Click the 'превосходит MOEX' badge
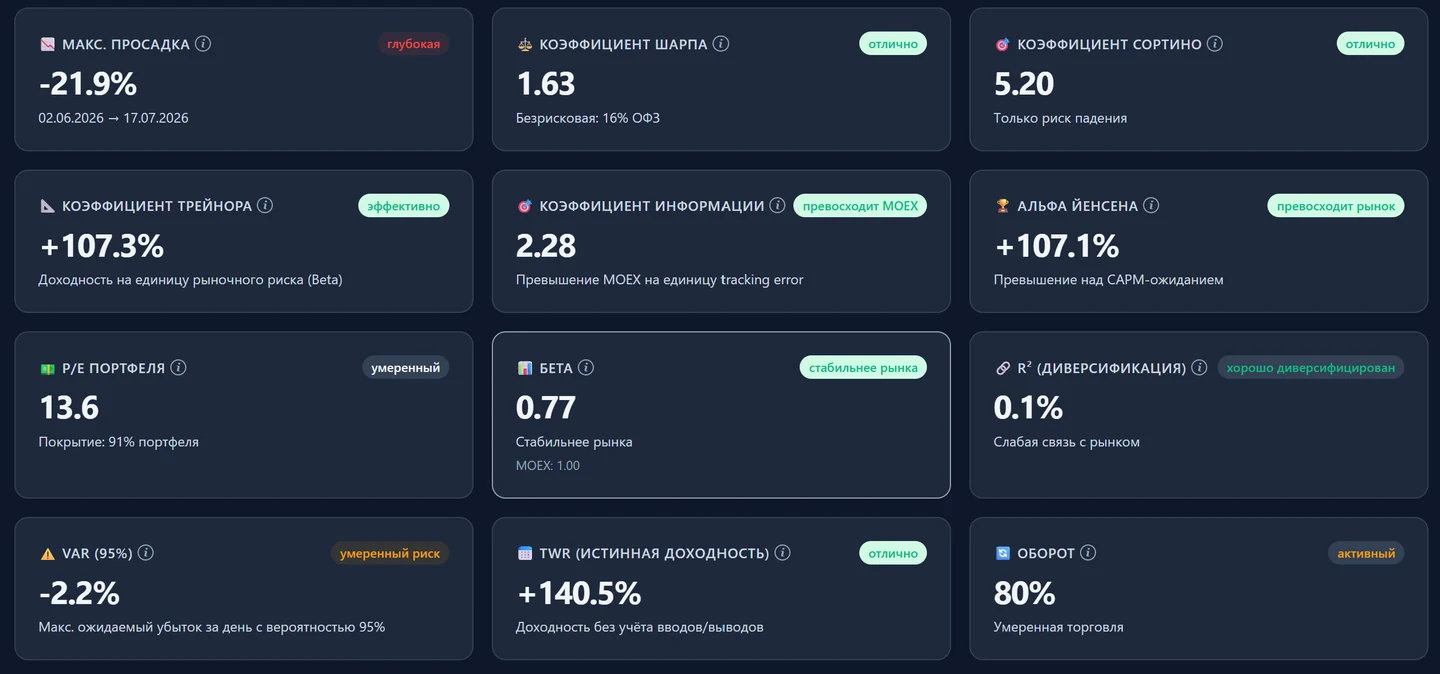Screen dimensions: 1440x674 pos(860,206)
